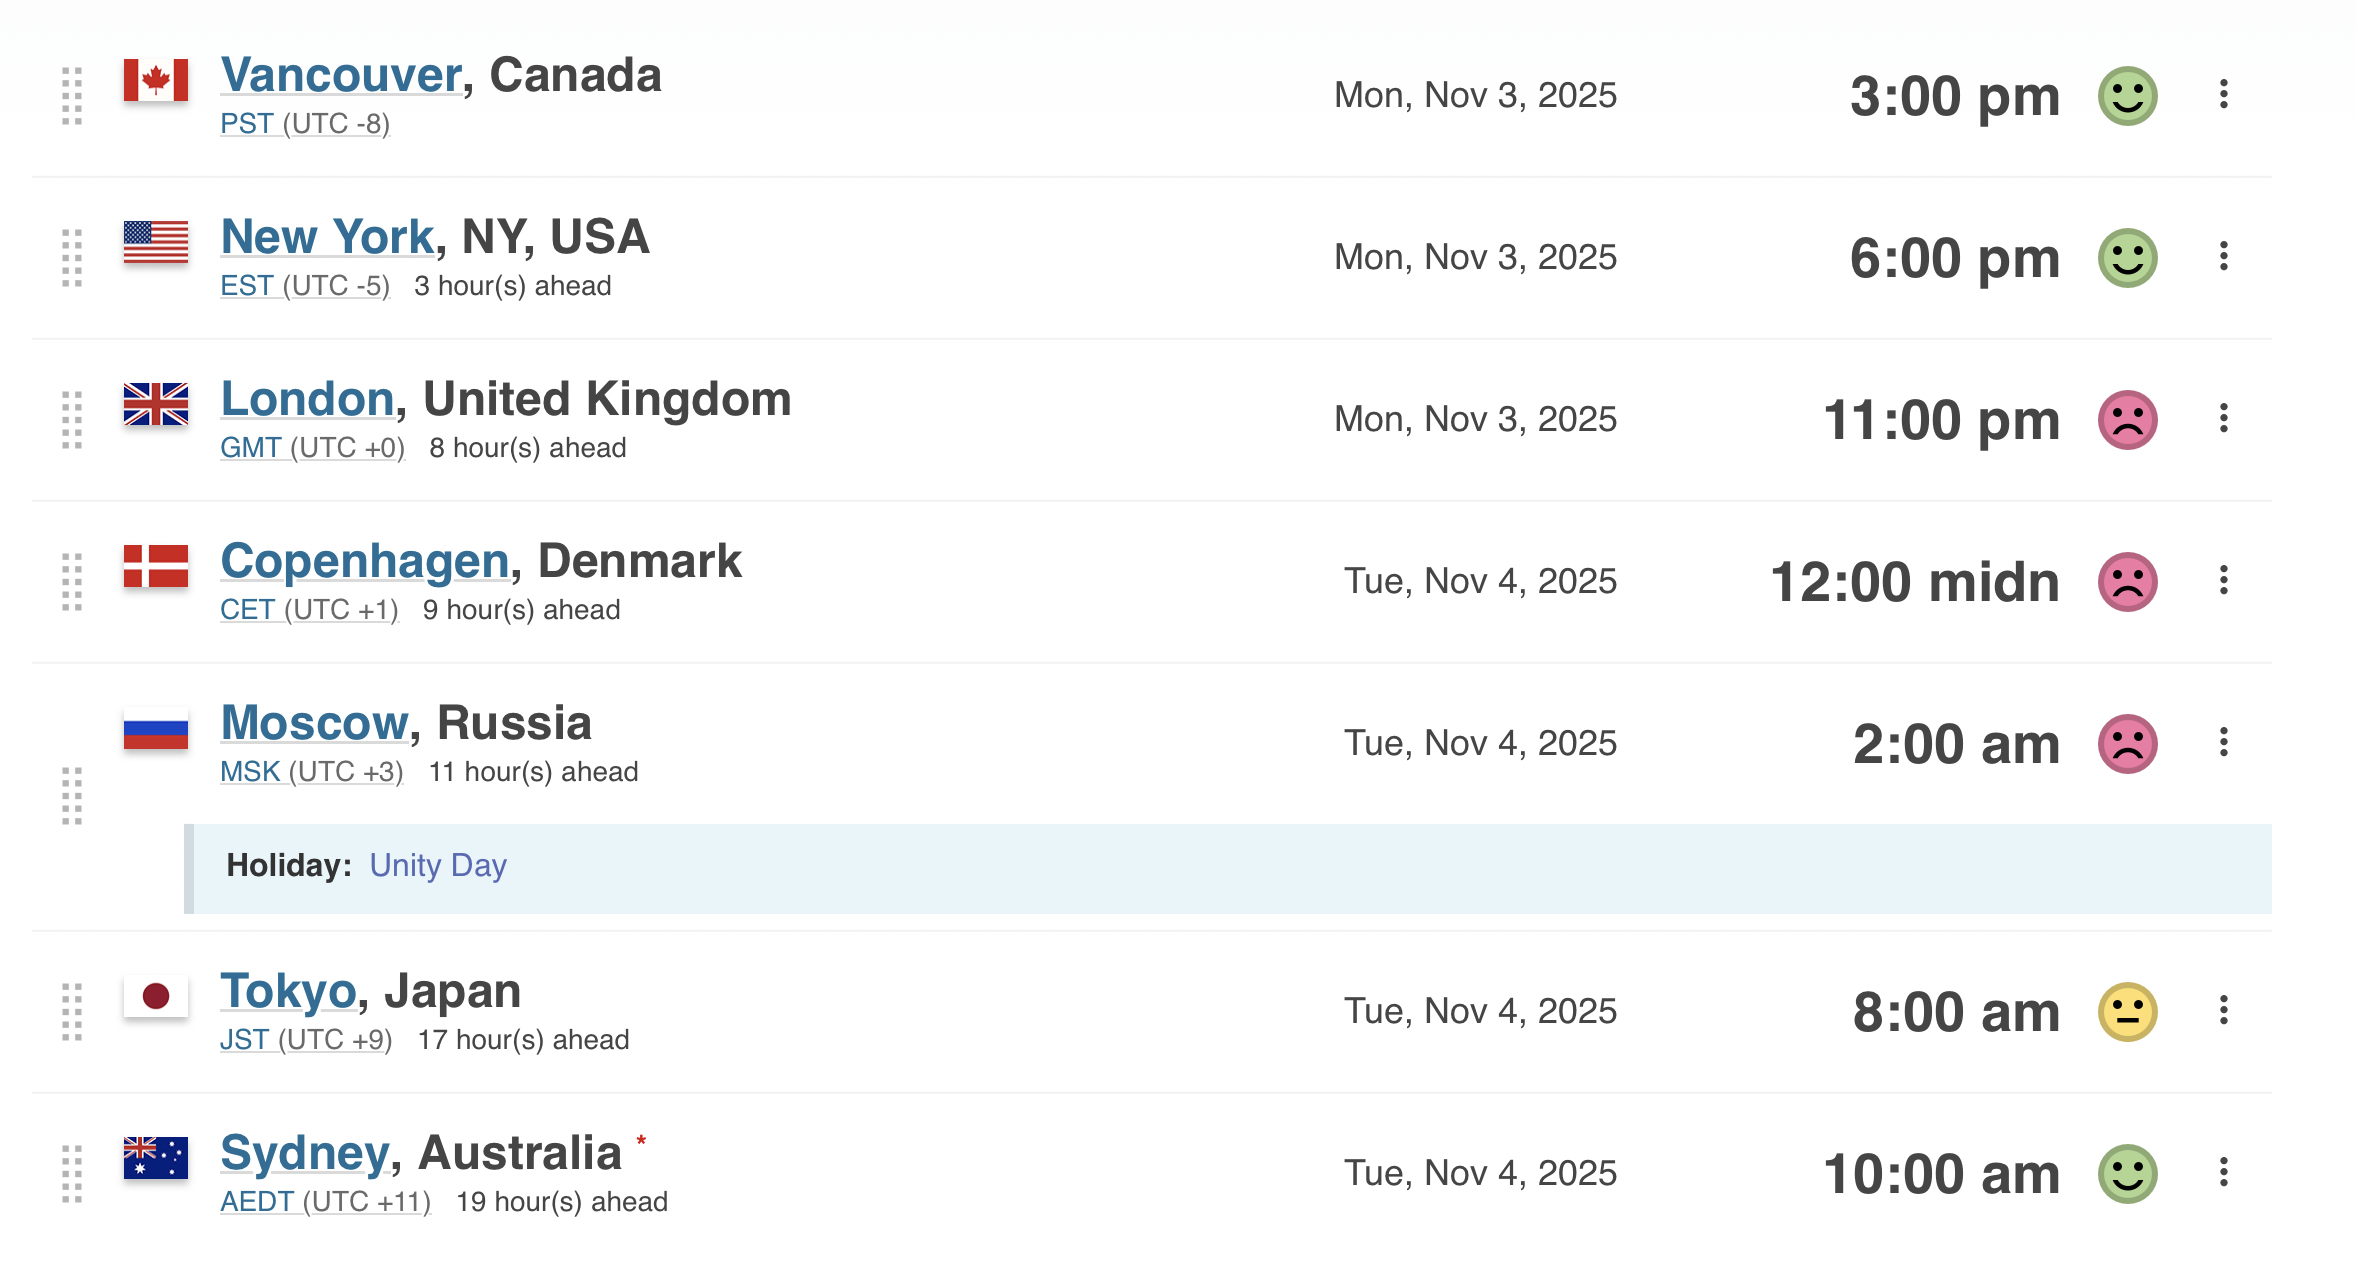Image resolution: width=2356 pixels, height=1276 pixels.
Task: Open the Tokyo city link
Action: click(288, 991)
